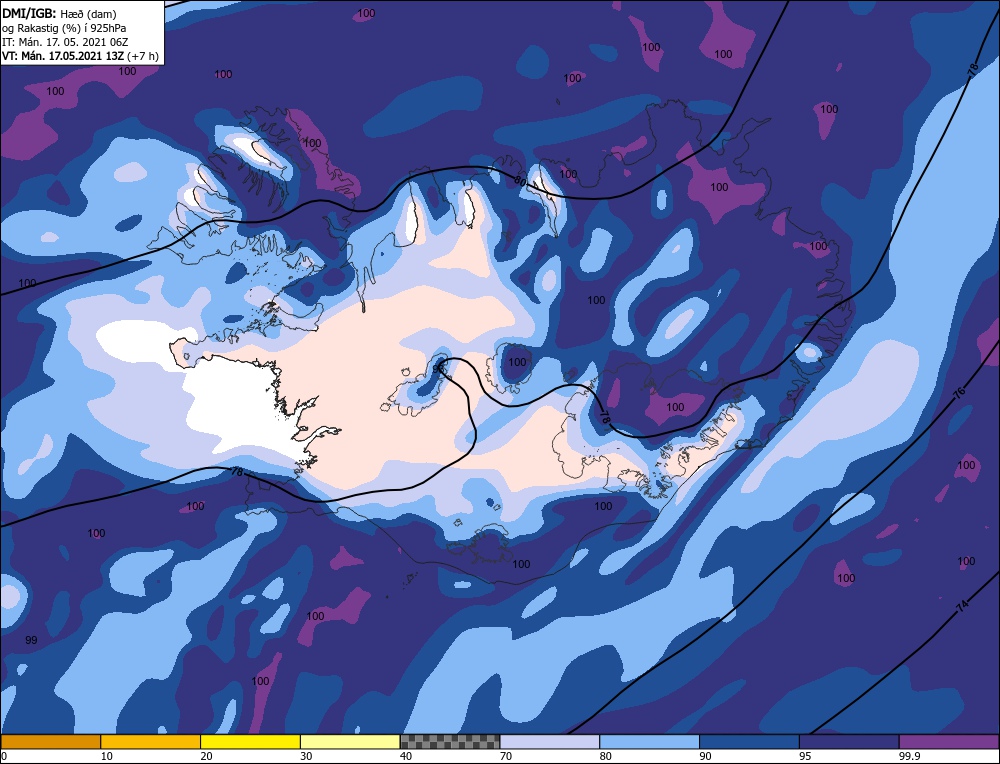The height and width of the screenshot is (764, 1000).
Task: Click the '76' height contour label
Action: pos(959,393)
